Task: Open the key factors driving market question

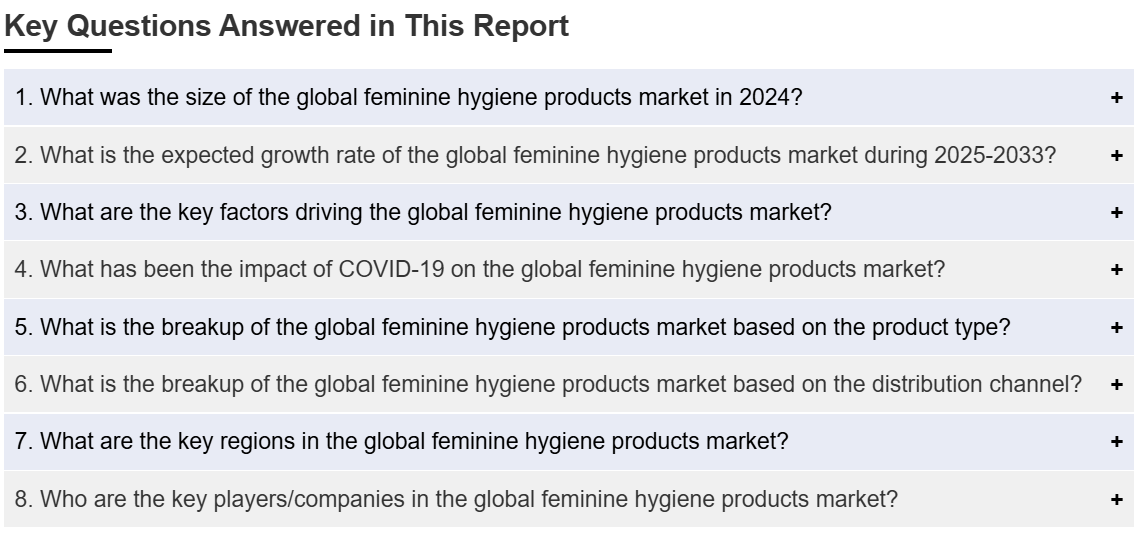Action: [x=568, y=212]
